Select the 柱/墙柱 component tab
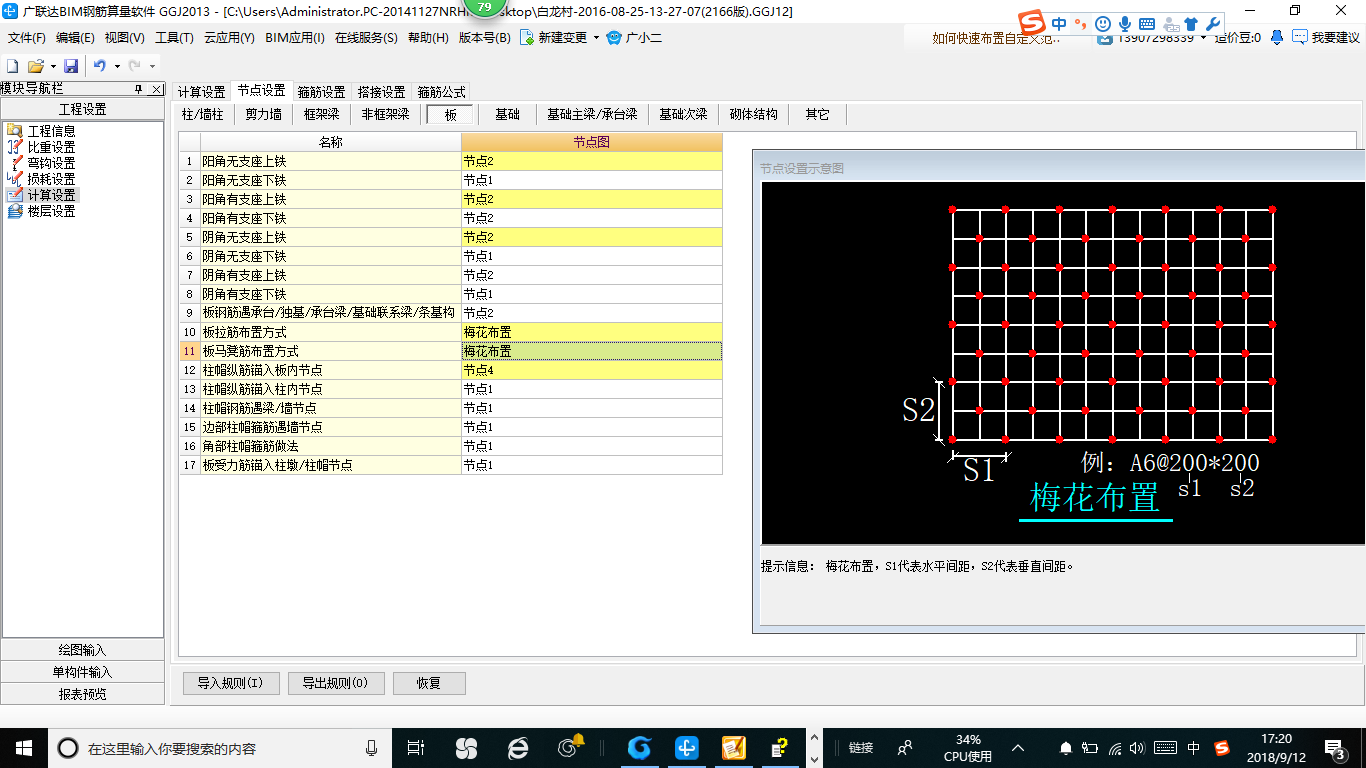Image resolution: width=1366 pixels, height=768 pixels. (203, 114)
